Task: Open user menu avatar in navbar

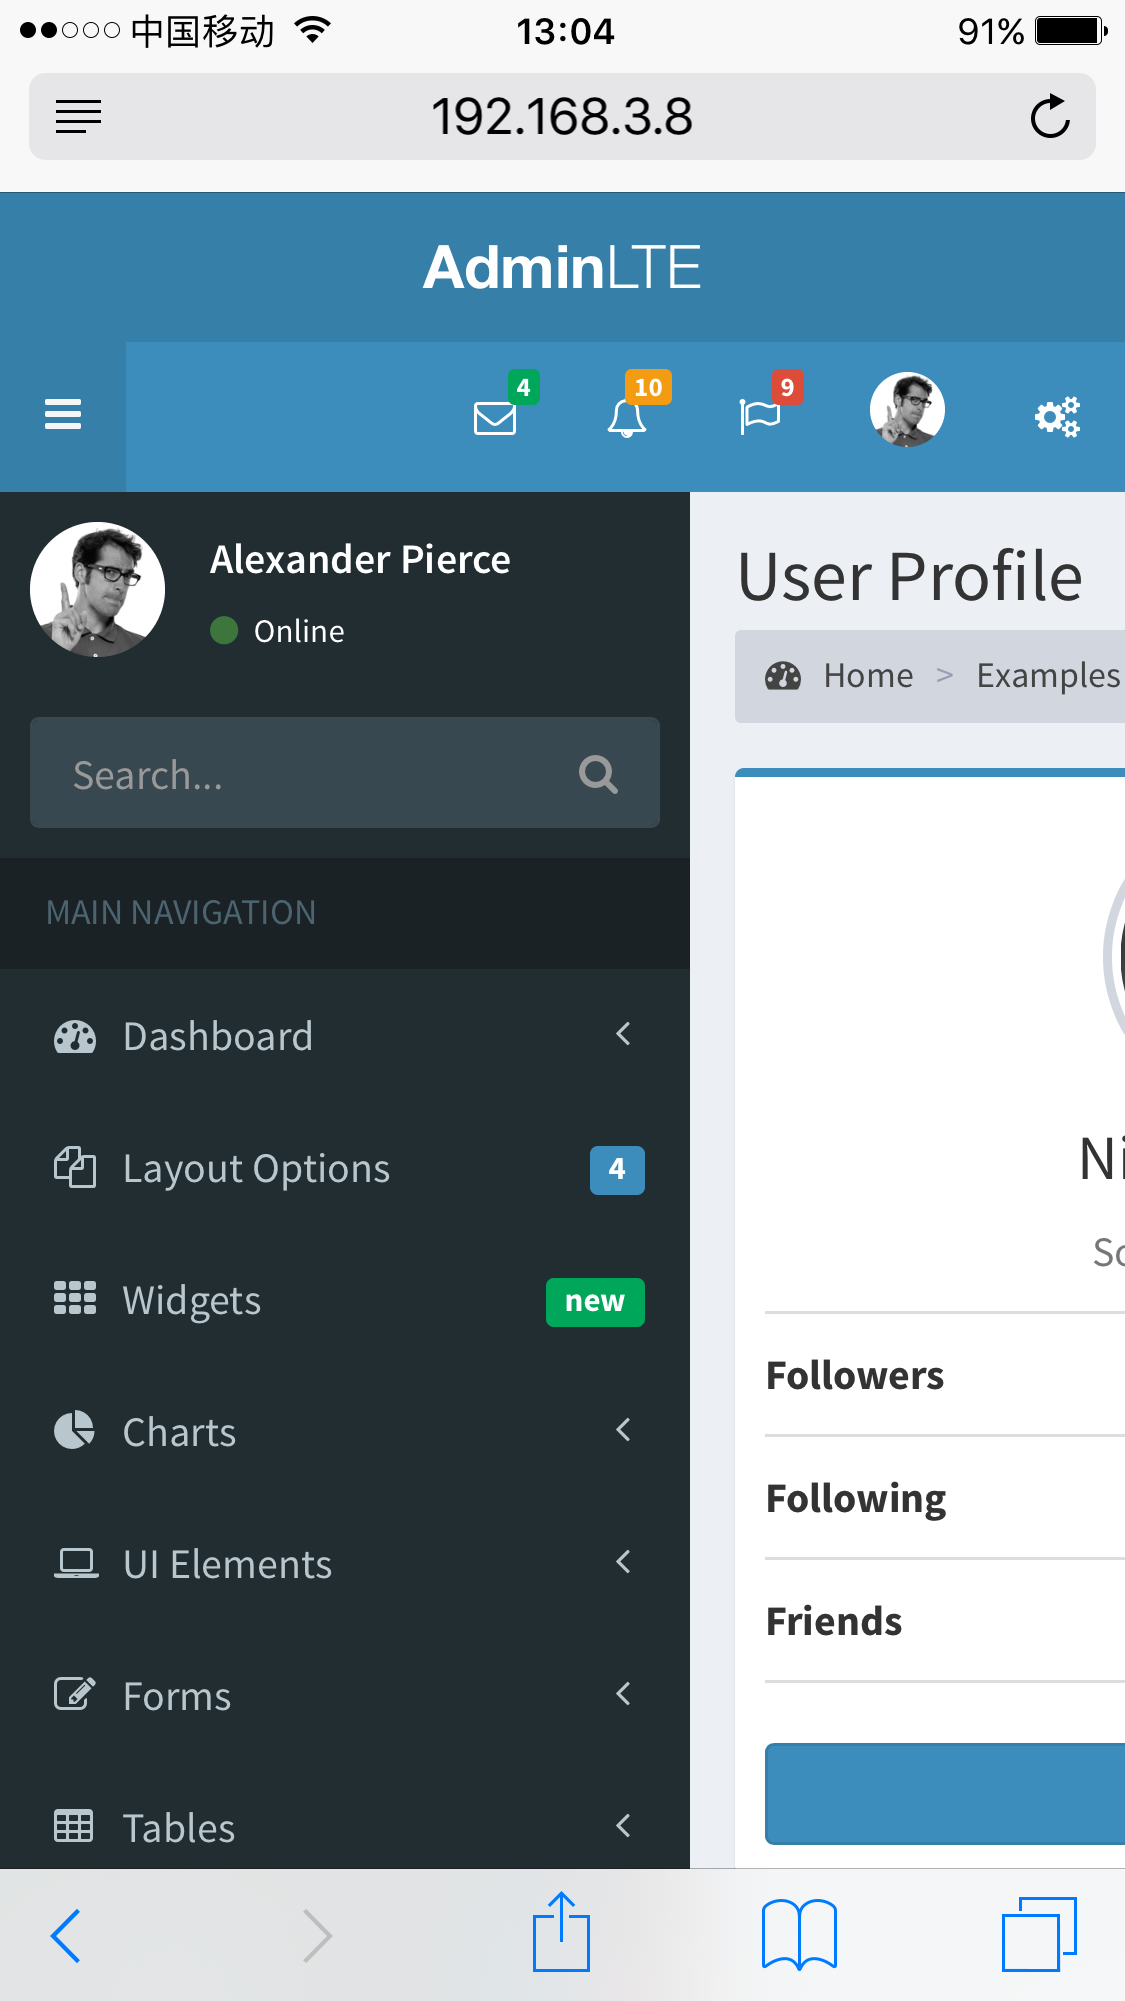Action: coord(907,410)
